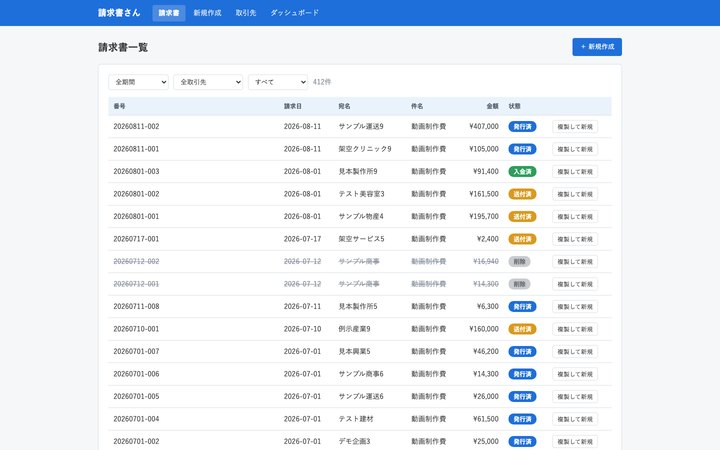Click the 件名 column header
720x450 pixels.
tap(417, 106)
